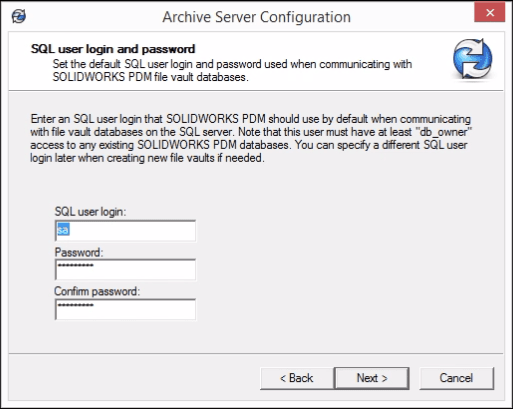Click the 'Set the default SQL user login' subtitle
513x409 pixels.
tap(232, 70)
